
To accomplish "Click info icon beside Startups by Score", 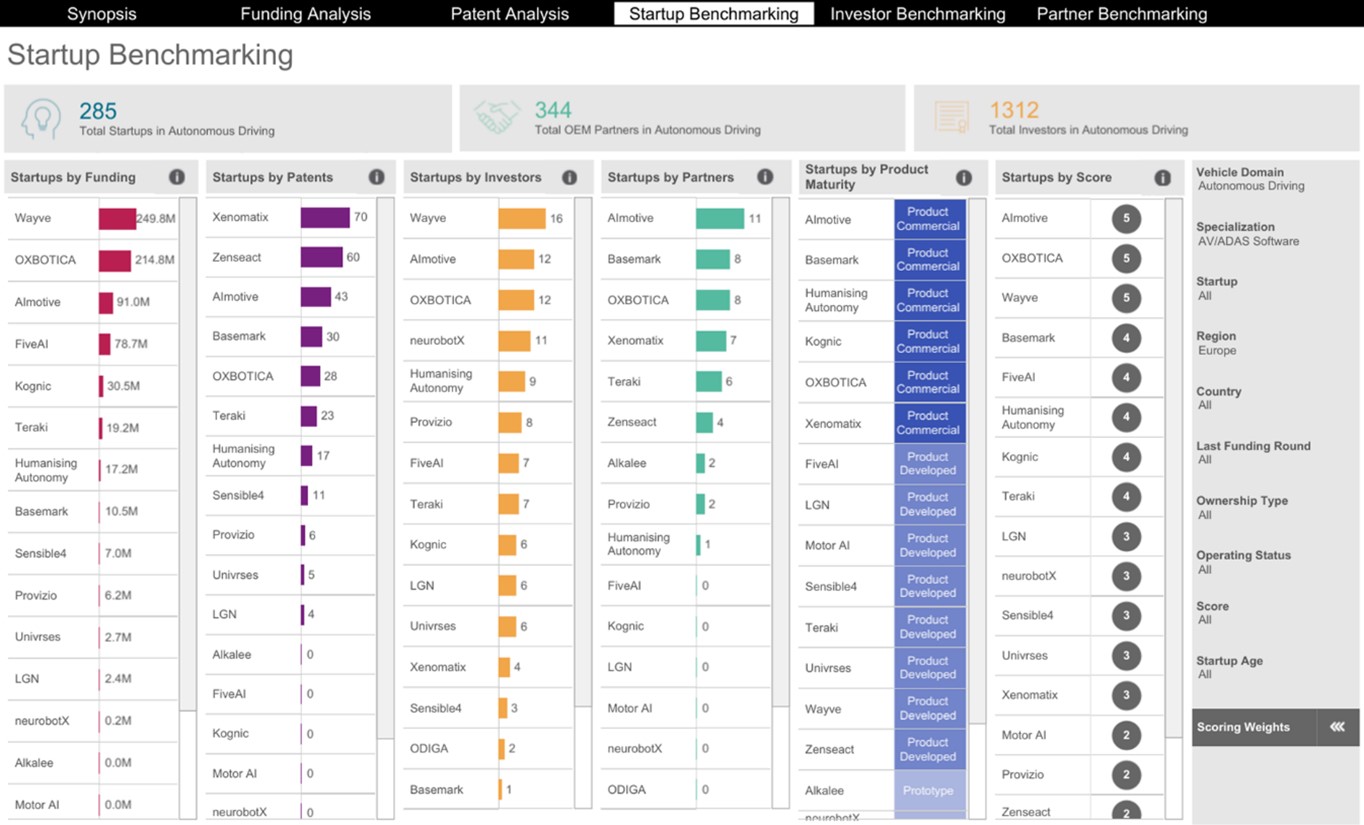I will [x=1163, y=177].
